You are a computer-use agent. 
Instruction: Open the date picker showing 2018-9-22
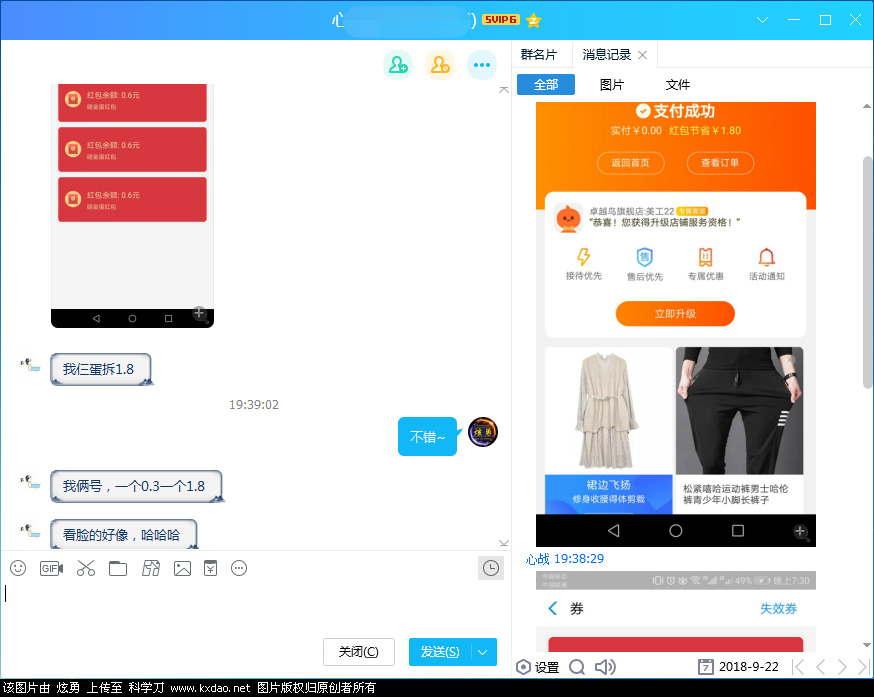point(739,666)
